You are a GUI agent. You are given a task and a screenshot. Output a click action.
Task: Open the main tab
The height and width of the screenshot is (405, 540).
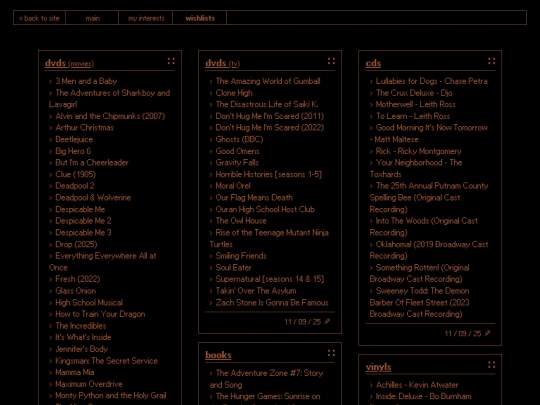[92, 18]
